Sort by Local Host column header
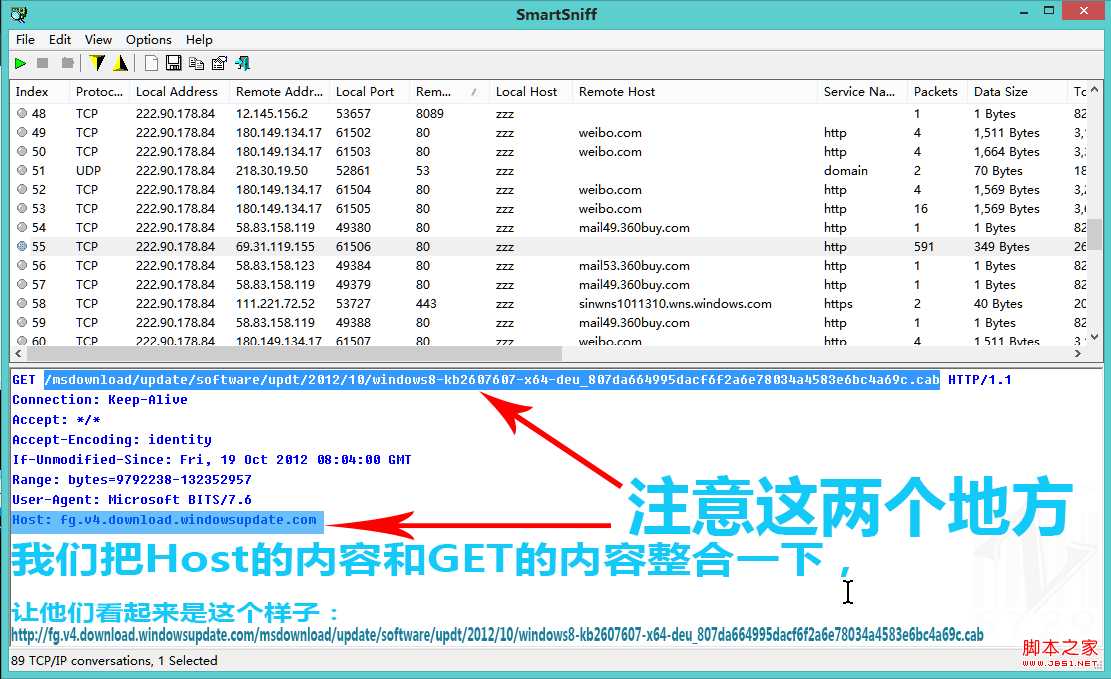 click(x=531, y=91)
